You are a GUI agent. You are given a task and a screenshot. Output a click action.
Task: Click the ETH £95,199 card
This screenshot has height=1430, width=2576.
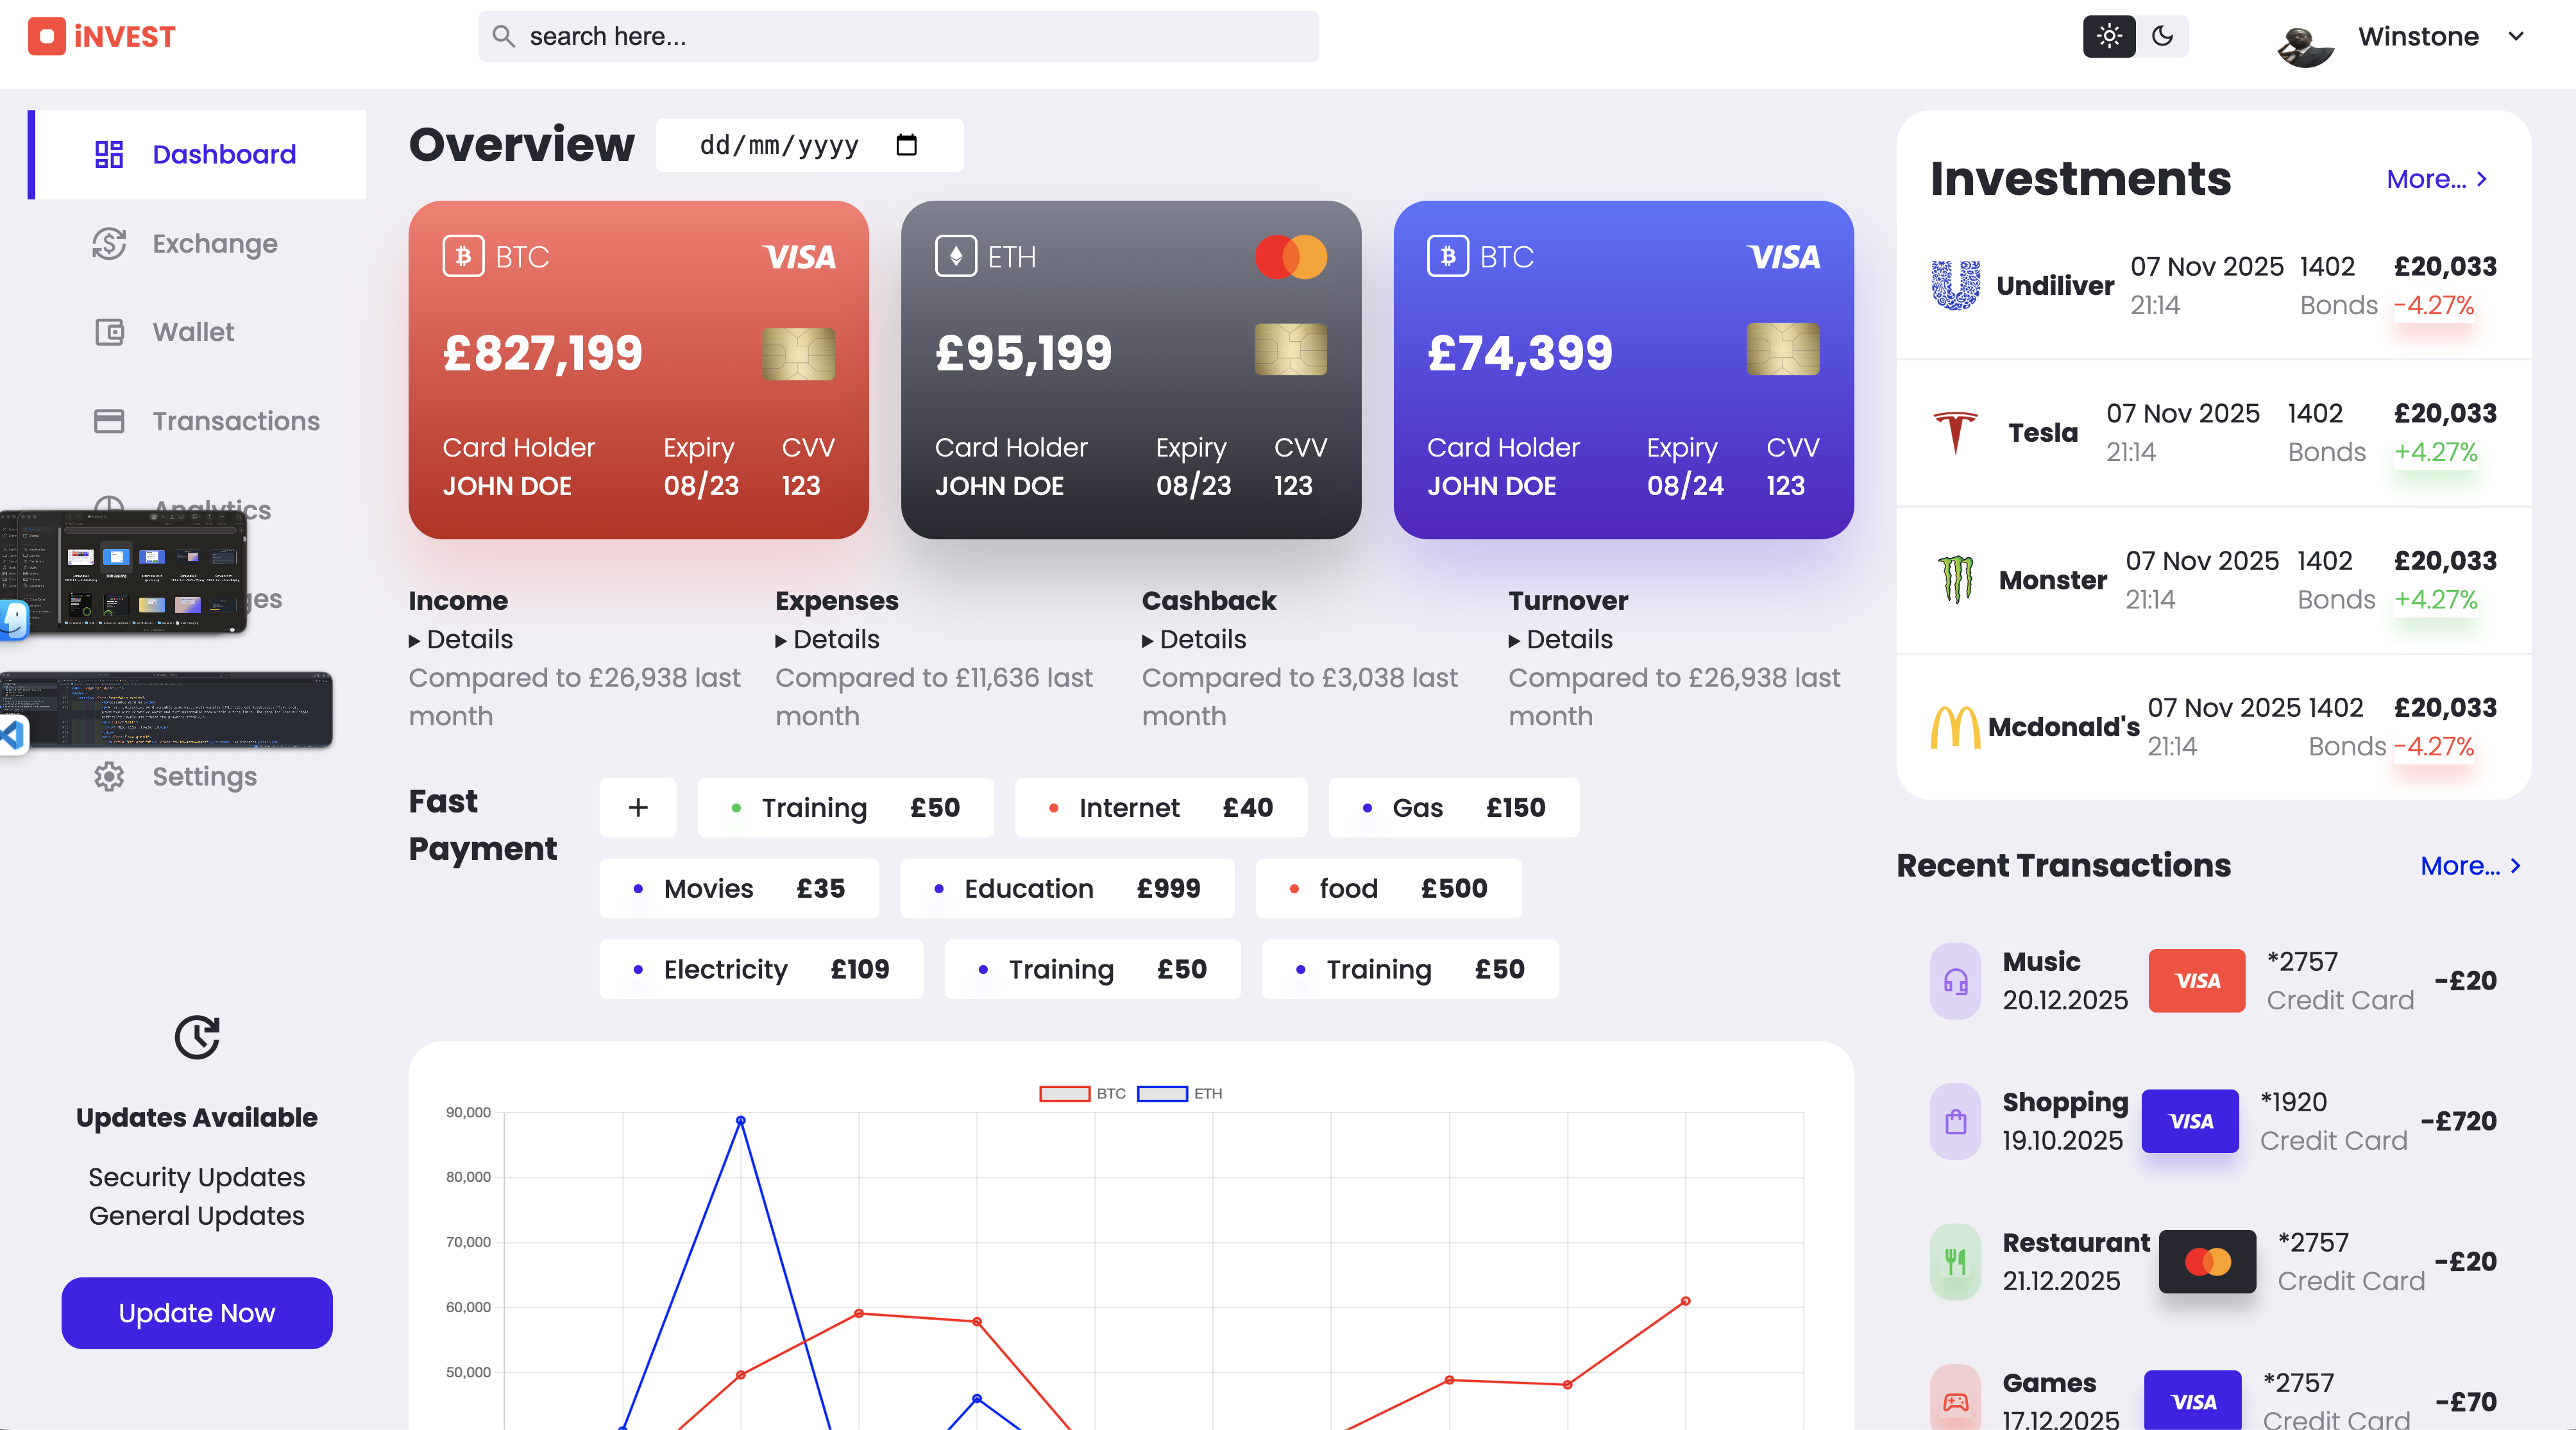1131,370
